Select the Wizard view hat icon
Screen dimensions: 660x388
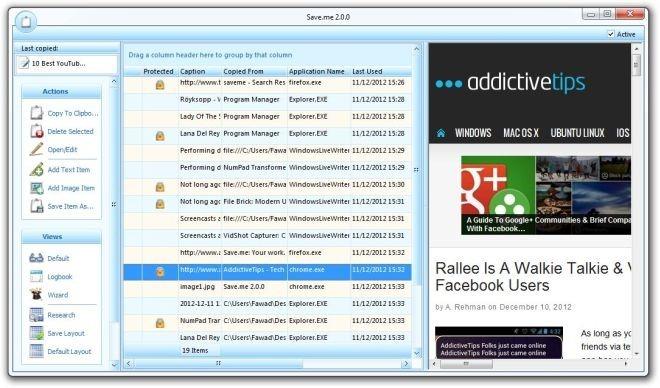pos(37,294)
